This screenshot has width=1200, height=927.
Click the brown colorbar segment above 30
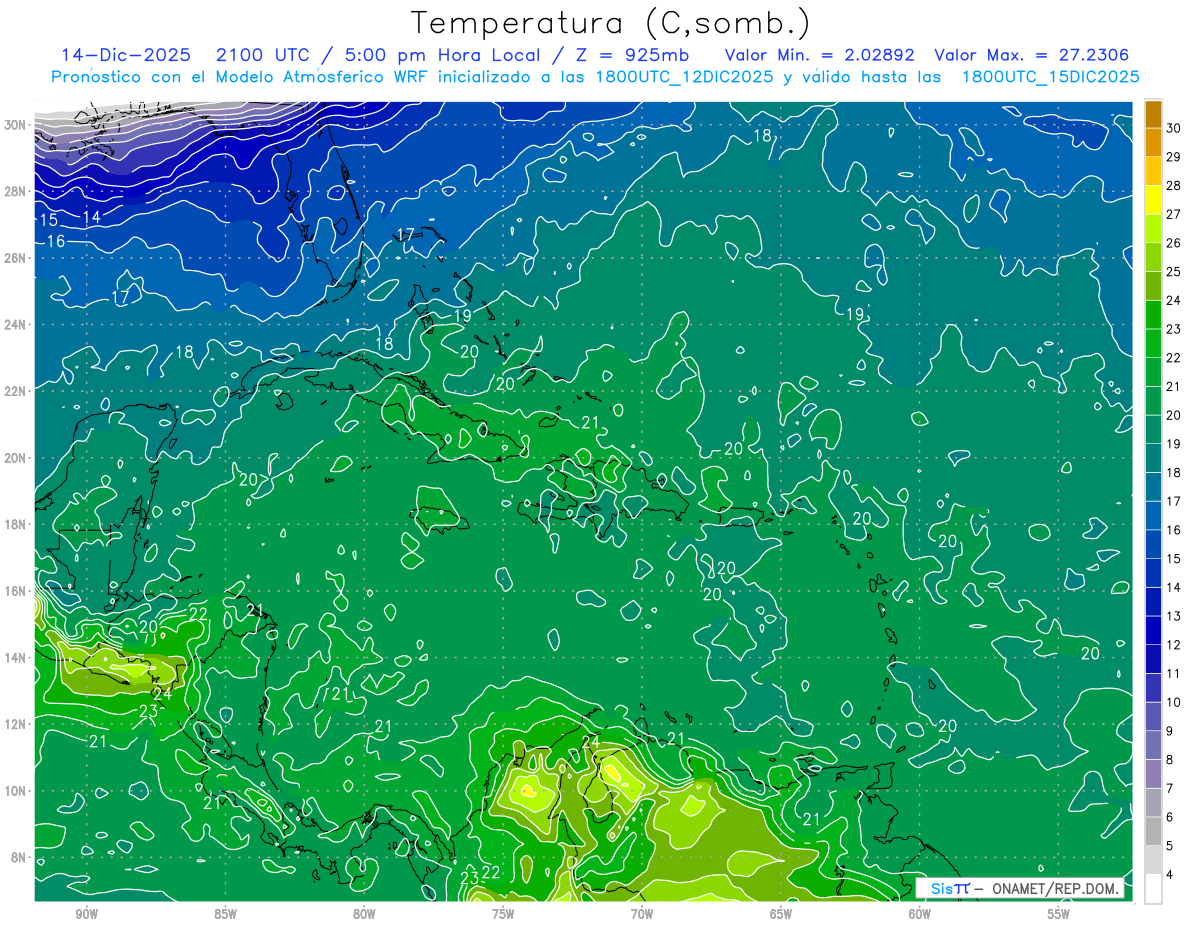coord(1154,114)
